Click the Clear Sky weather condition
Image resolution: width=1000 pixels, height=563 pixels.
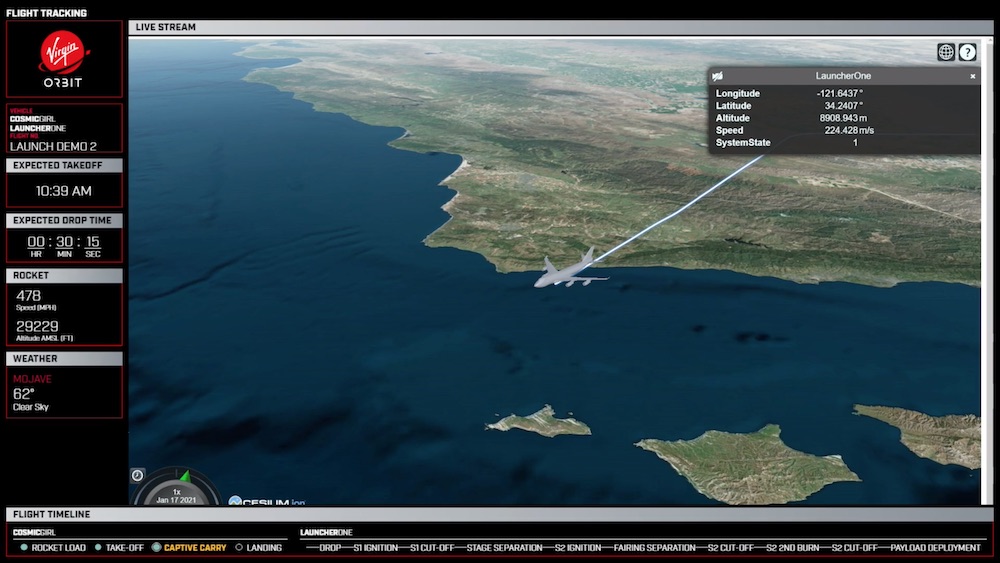click(x=31, y=407)
